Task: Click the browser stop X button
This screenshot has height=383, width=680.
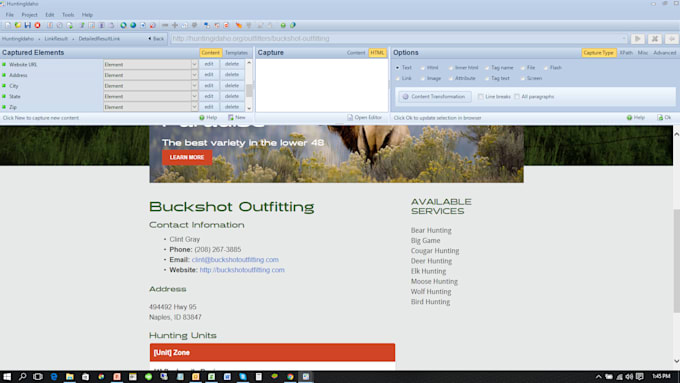Action: (x=655, y=39)
